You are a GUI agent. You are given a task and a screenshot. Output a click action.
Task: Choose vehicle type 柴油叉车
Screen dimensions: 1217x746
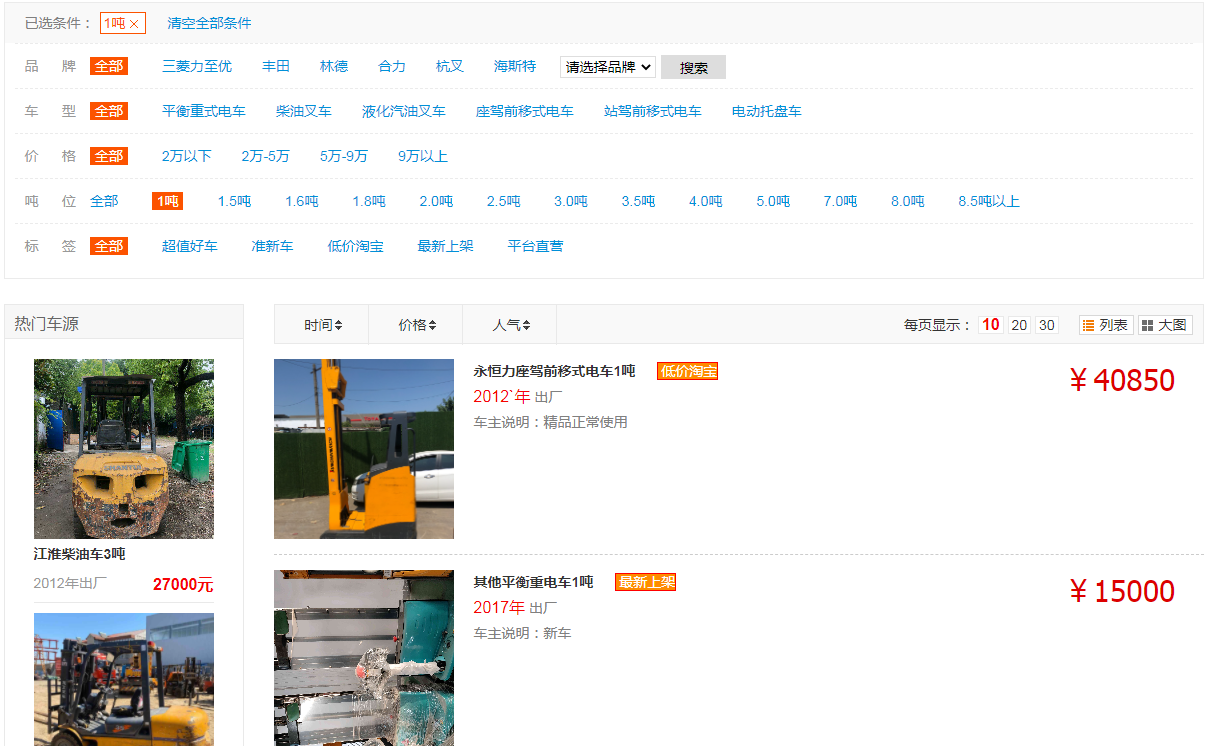(x=304, y=111)
